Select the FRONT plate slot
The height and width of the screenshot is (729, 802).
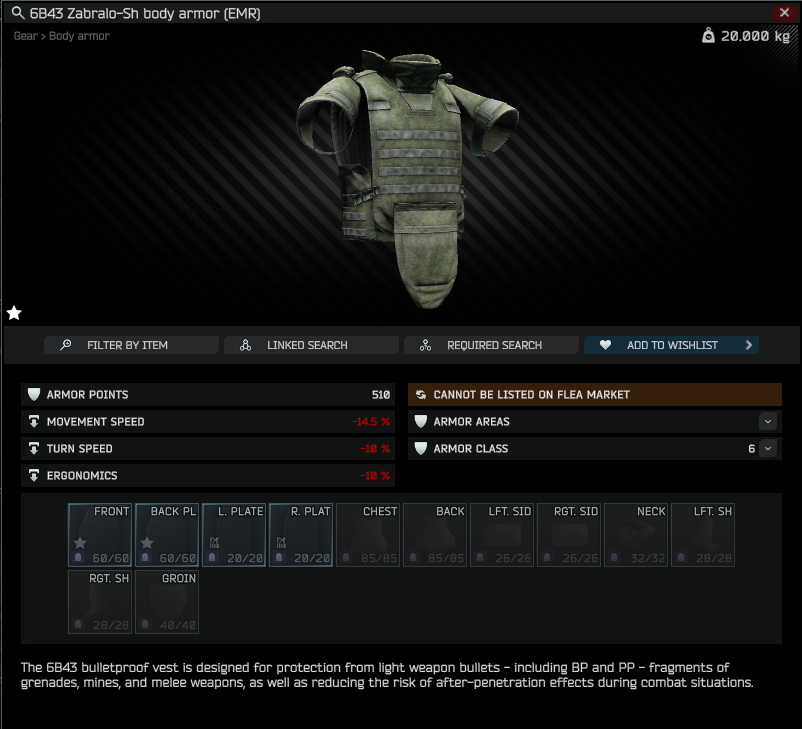coord(100,535)
